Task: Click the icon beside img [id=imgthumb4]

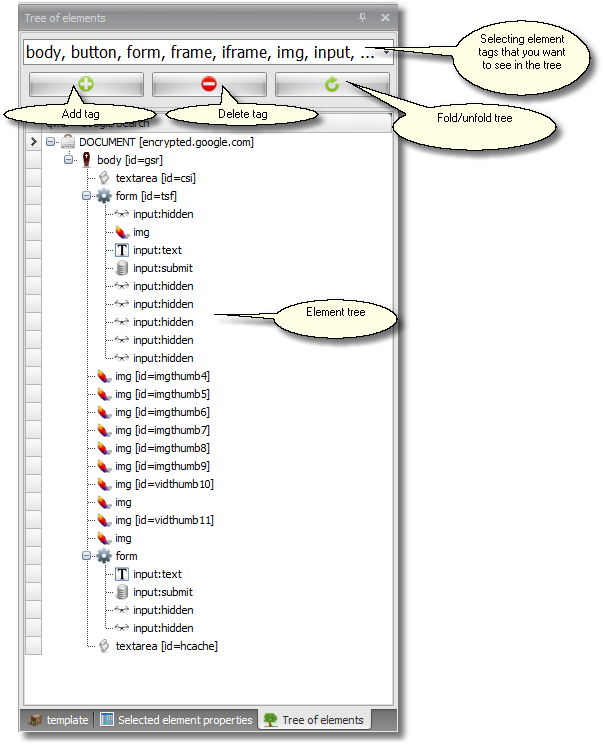Action: [104, 376]
